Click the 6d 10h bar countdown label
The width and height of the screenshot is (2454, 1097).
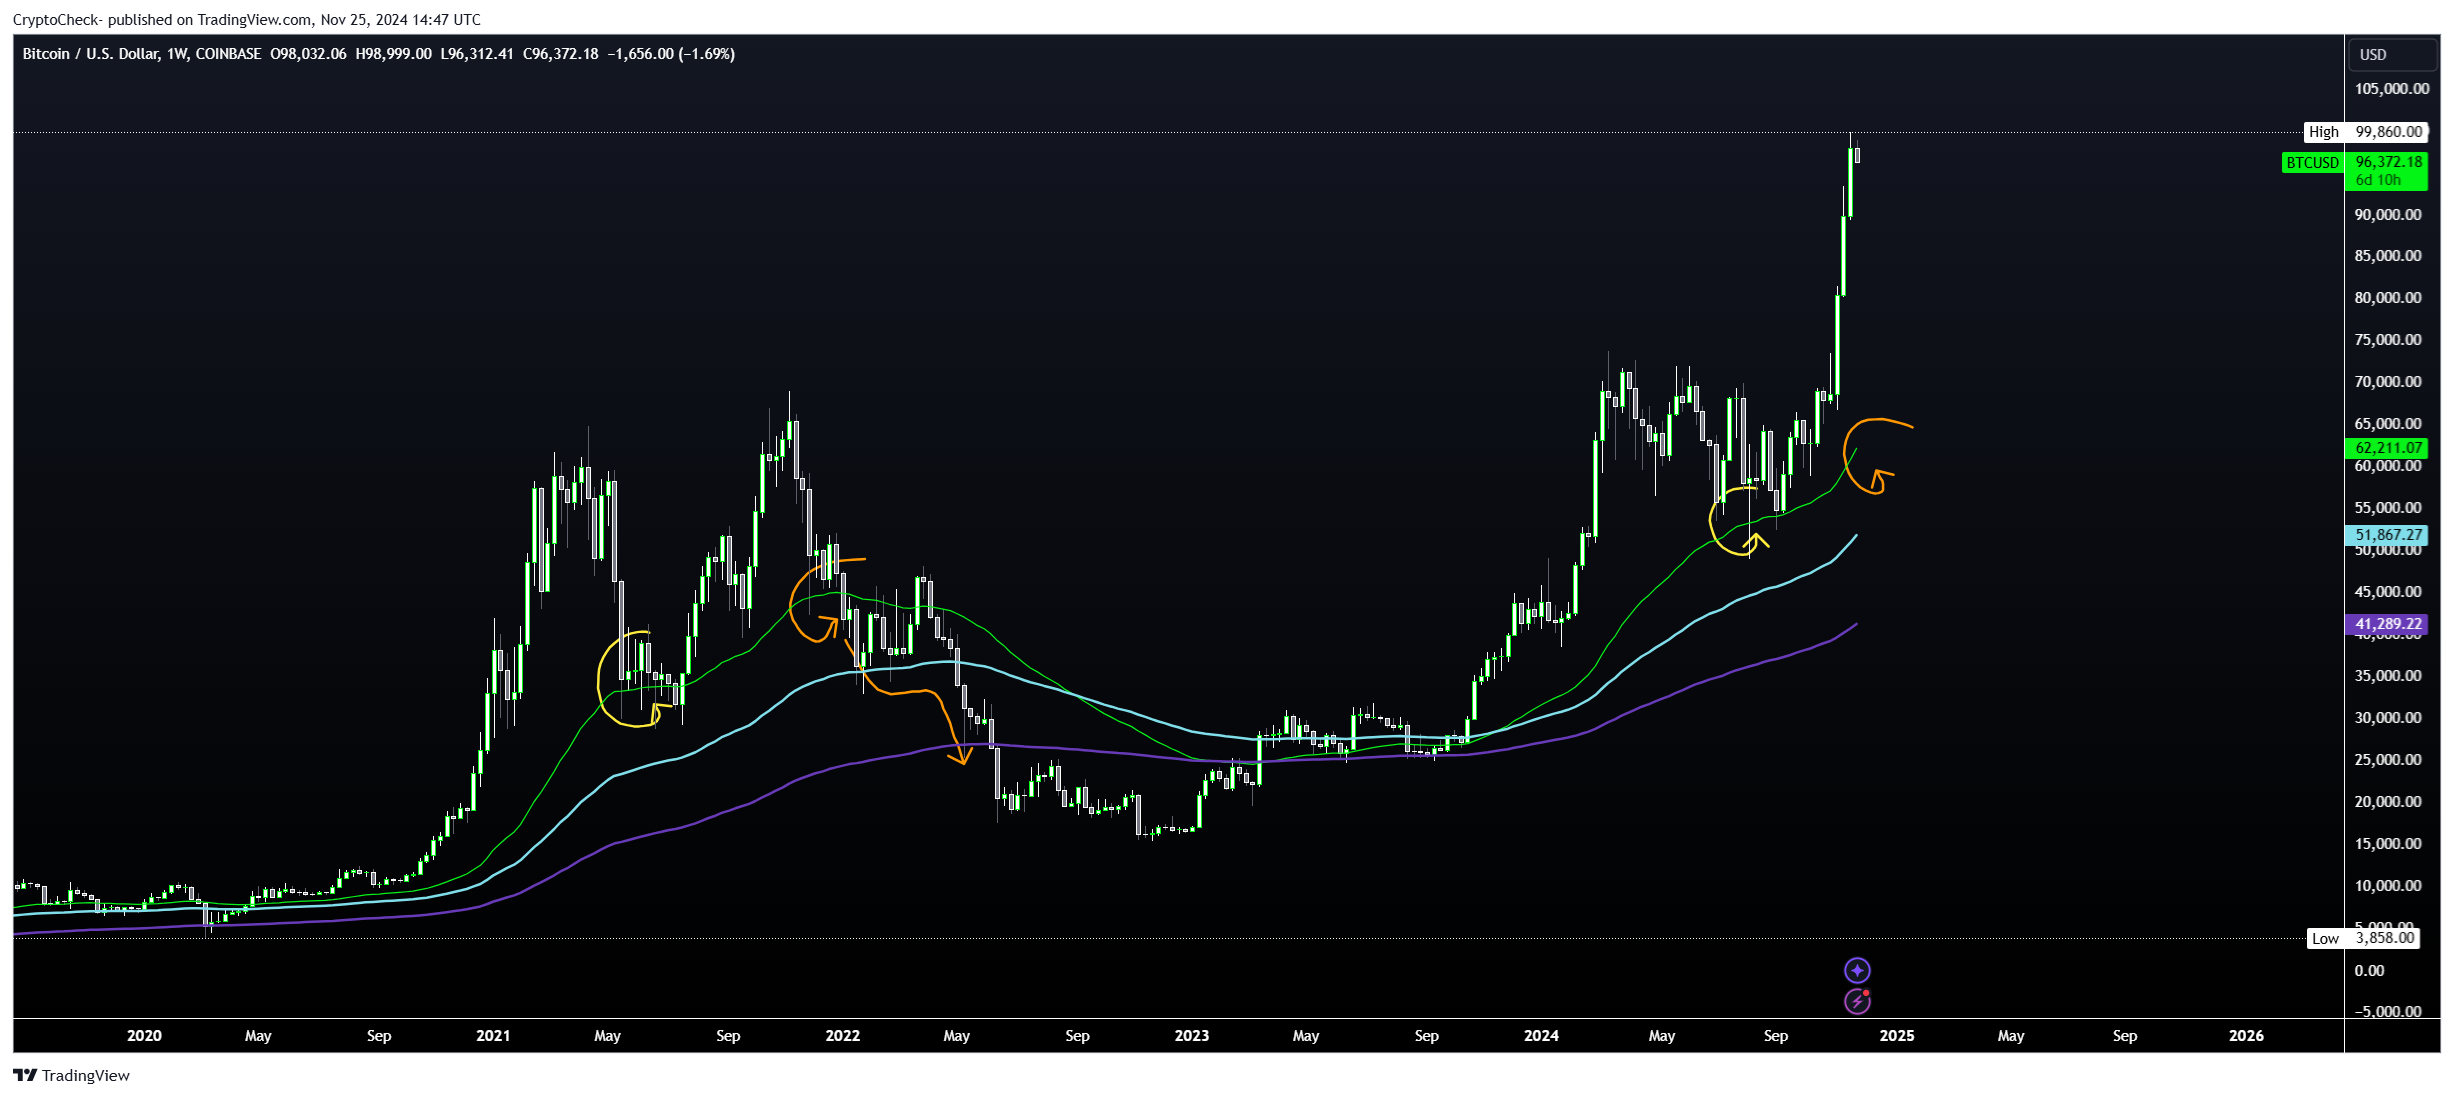[x=2378, y=180]
